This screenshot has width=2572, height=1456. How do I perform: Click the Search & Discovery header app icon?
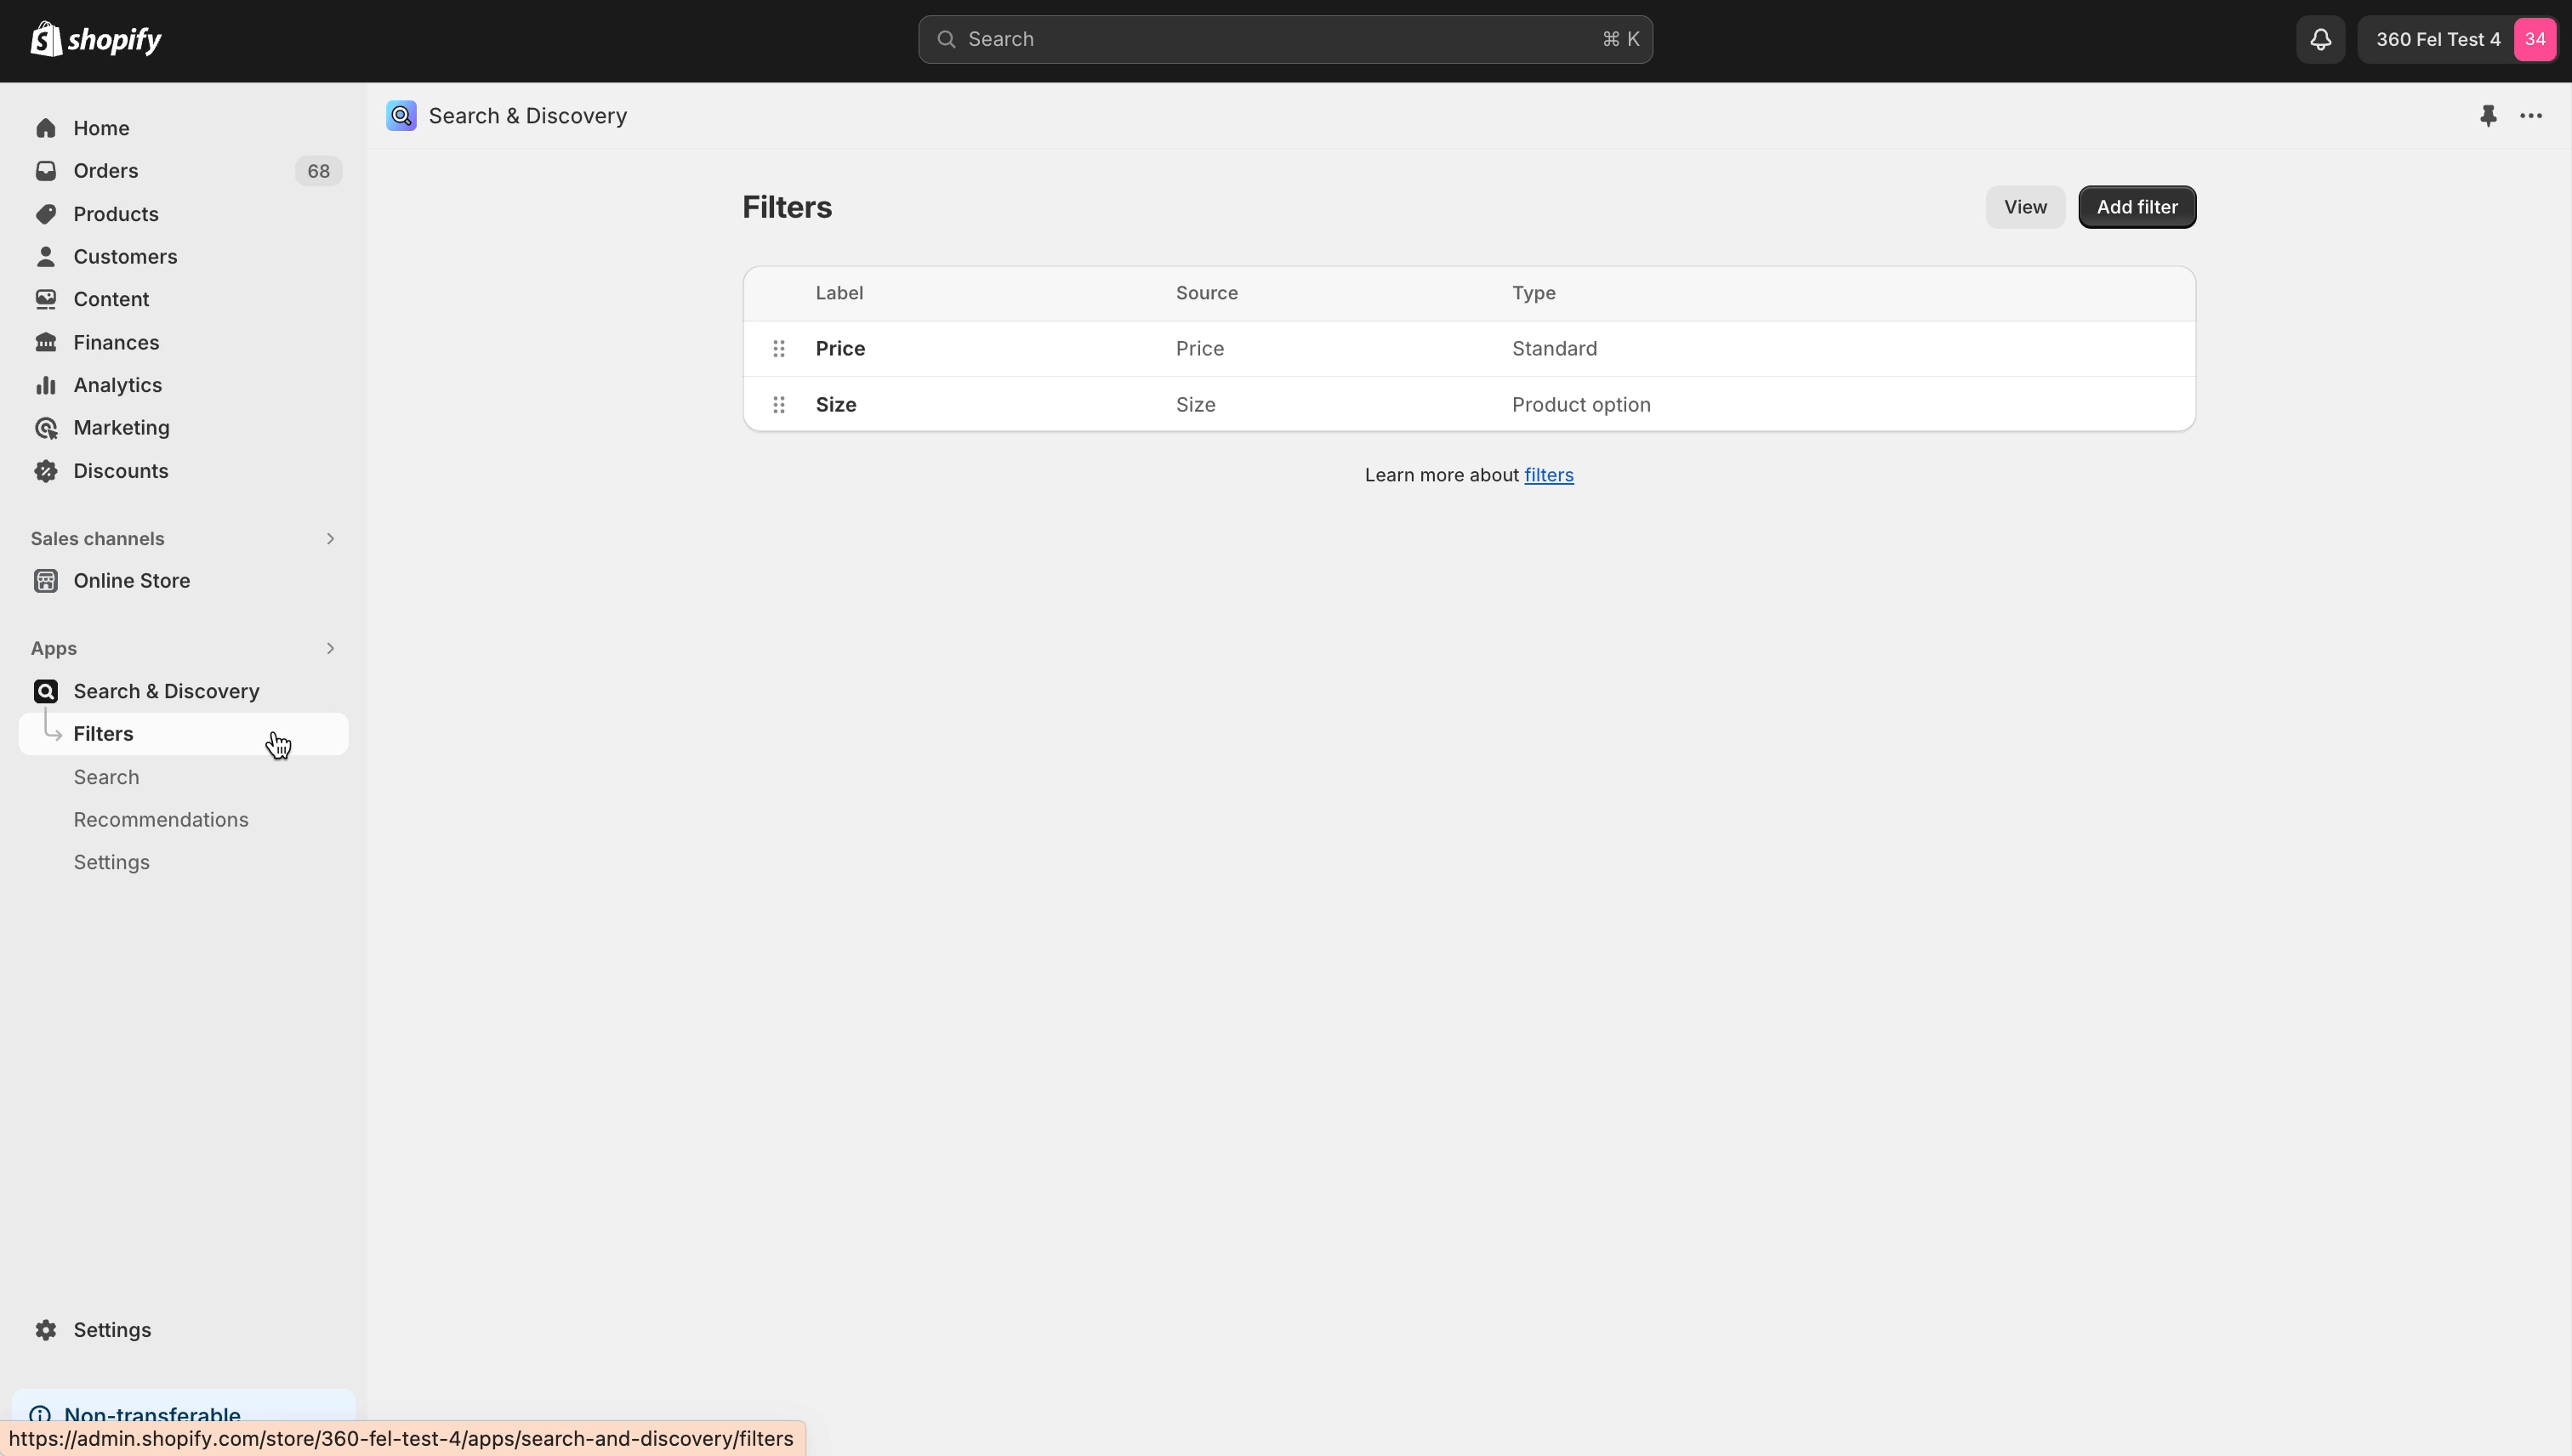tap(401, 116)
